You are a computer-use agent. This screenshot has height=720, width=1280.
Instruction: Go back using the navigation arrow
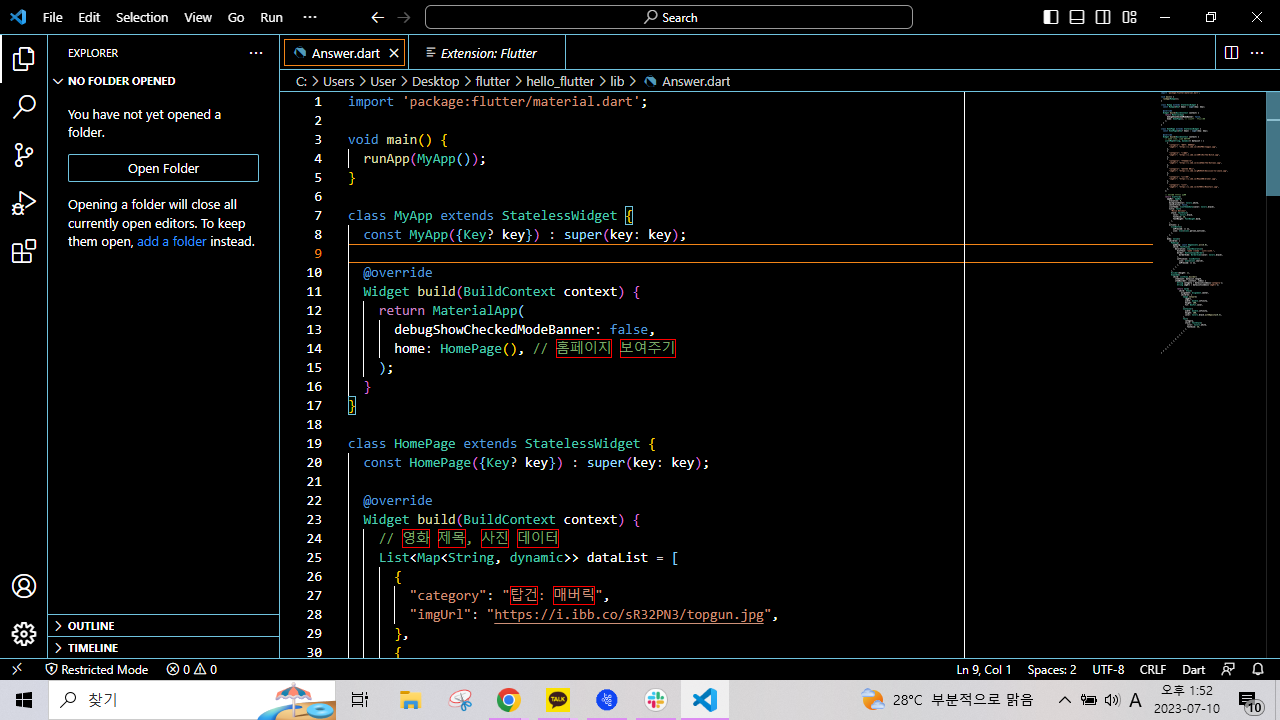tap(377, 17)
